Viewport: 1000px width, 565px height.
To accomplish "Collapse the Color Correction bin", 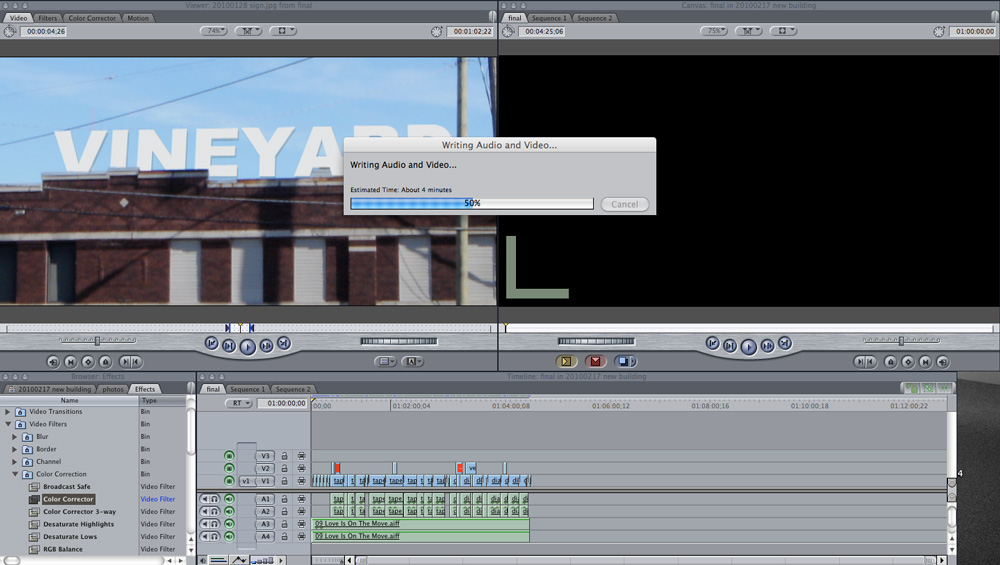I will (x=15, y=474).
